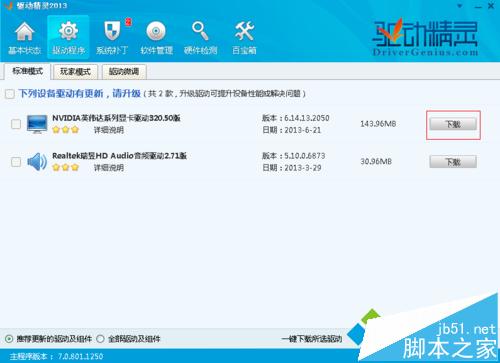
Task: Click the 主程序版本 7.0.801.1250 status text
Action: 56,356
